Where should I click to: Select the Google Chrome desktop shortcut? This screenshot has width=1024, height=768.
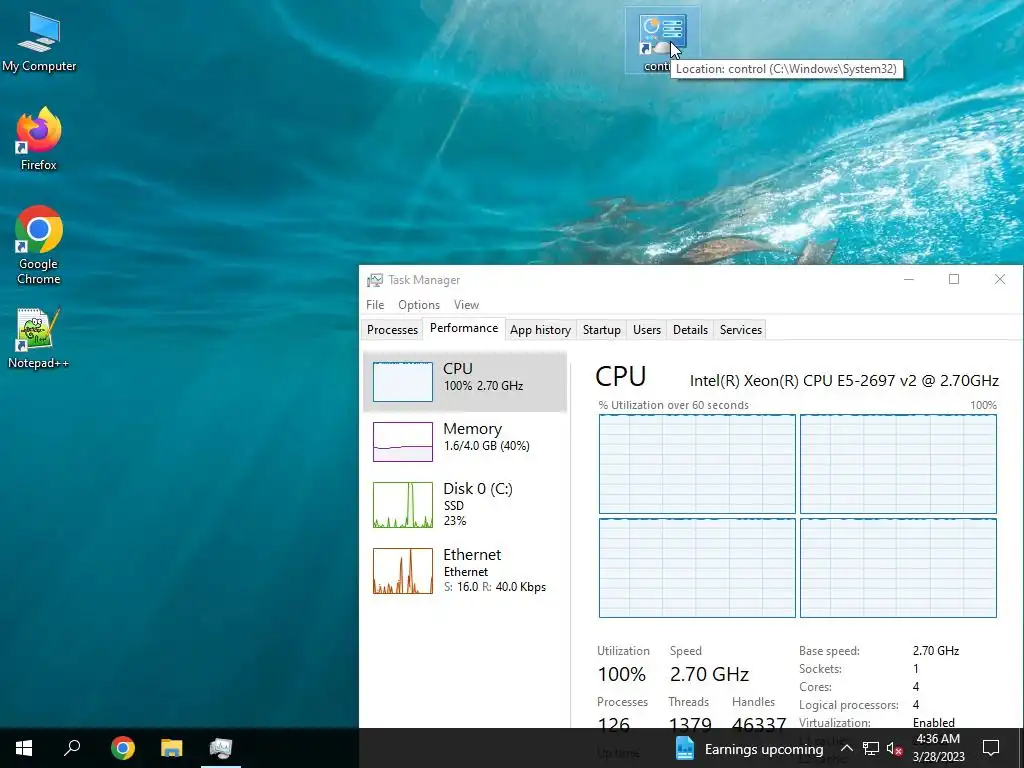(39, 245)
